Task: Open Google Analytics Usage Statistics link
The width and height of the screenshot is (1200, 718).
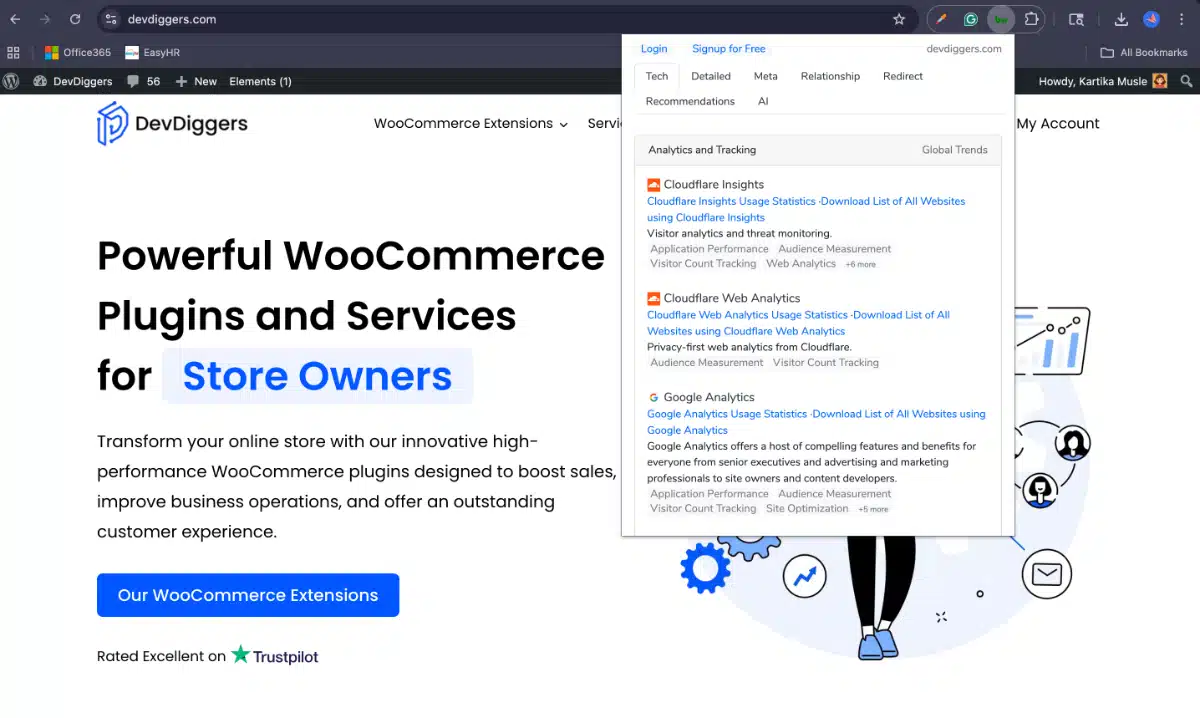Action: tap(727, 414)
